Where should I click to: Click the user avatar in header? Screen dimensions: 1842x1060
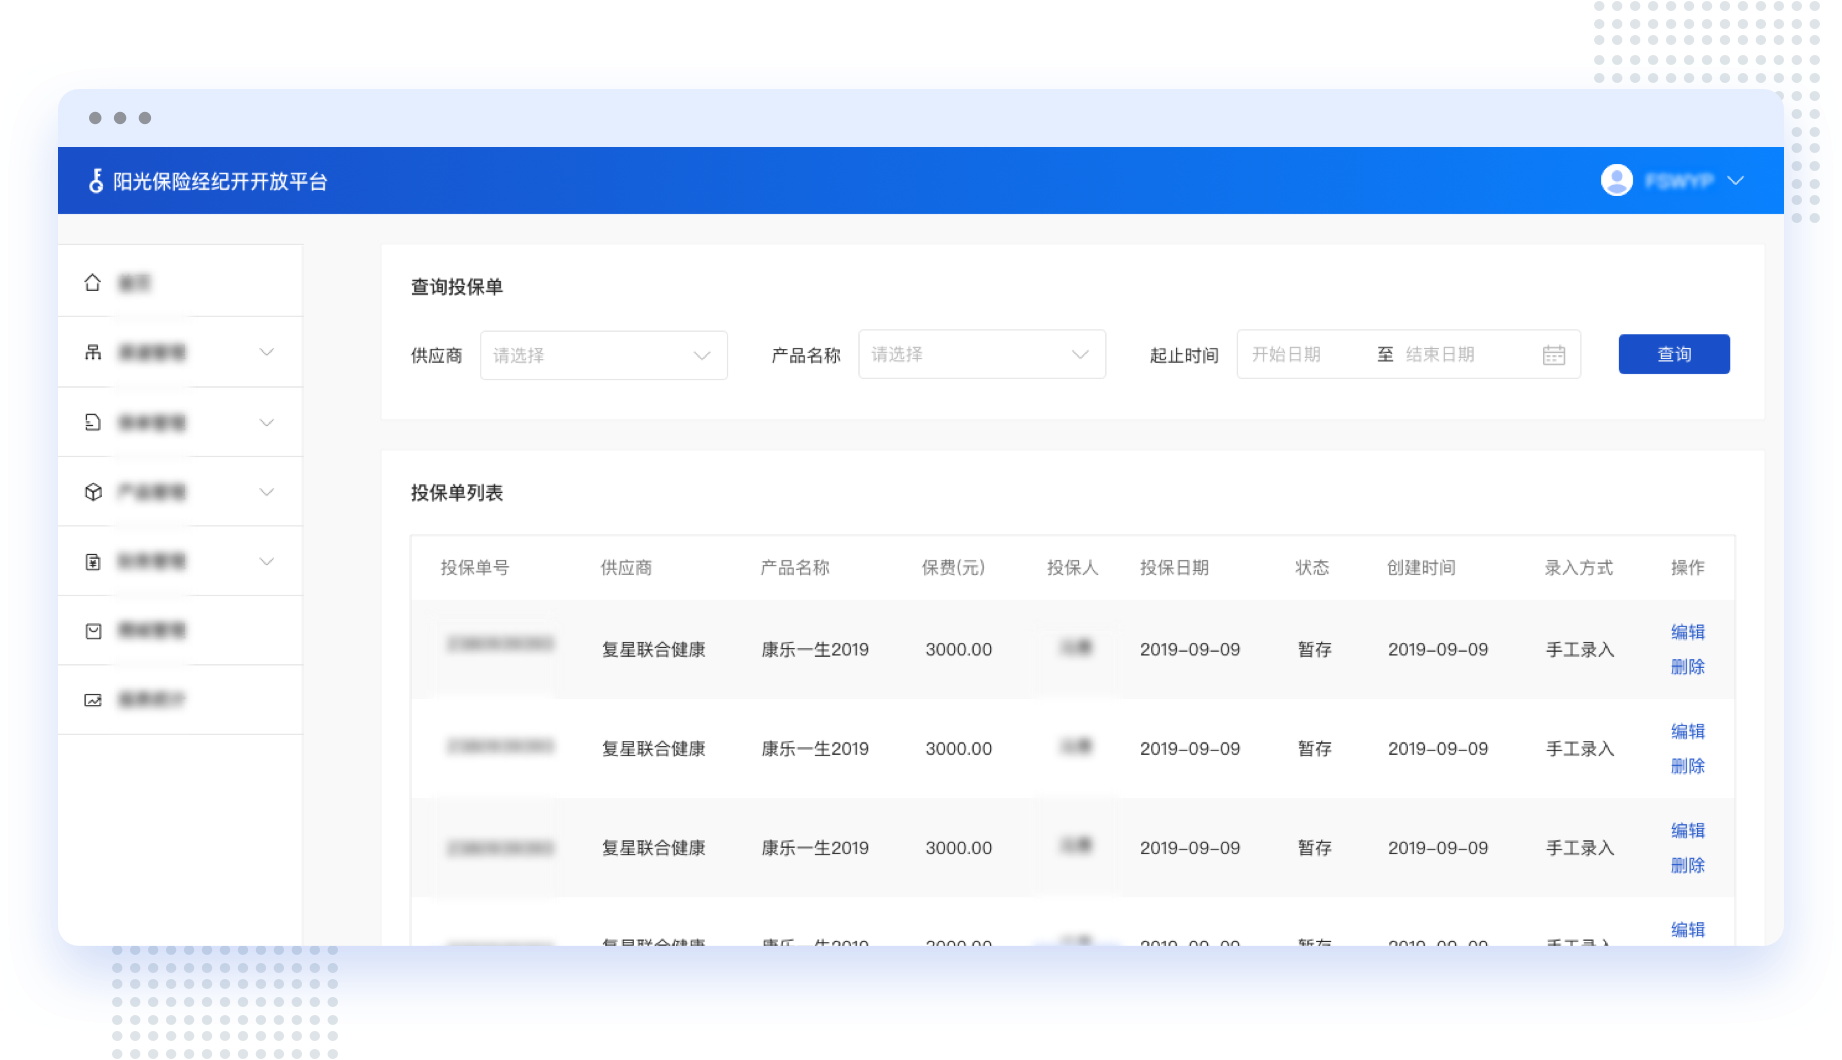(1617, 180)
